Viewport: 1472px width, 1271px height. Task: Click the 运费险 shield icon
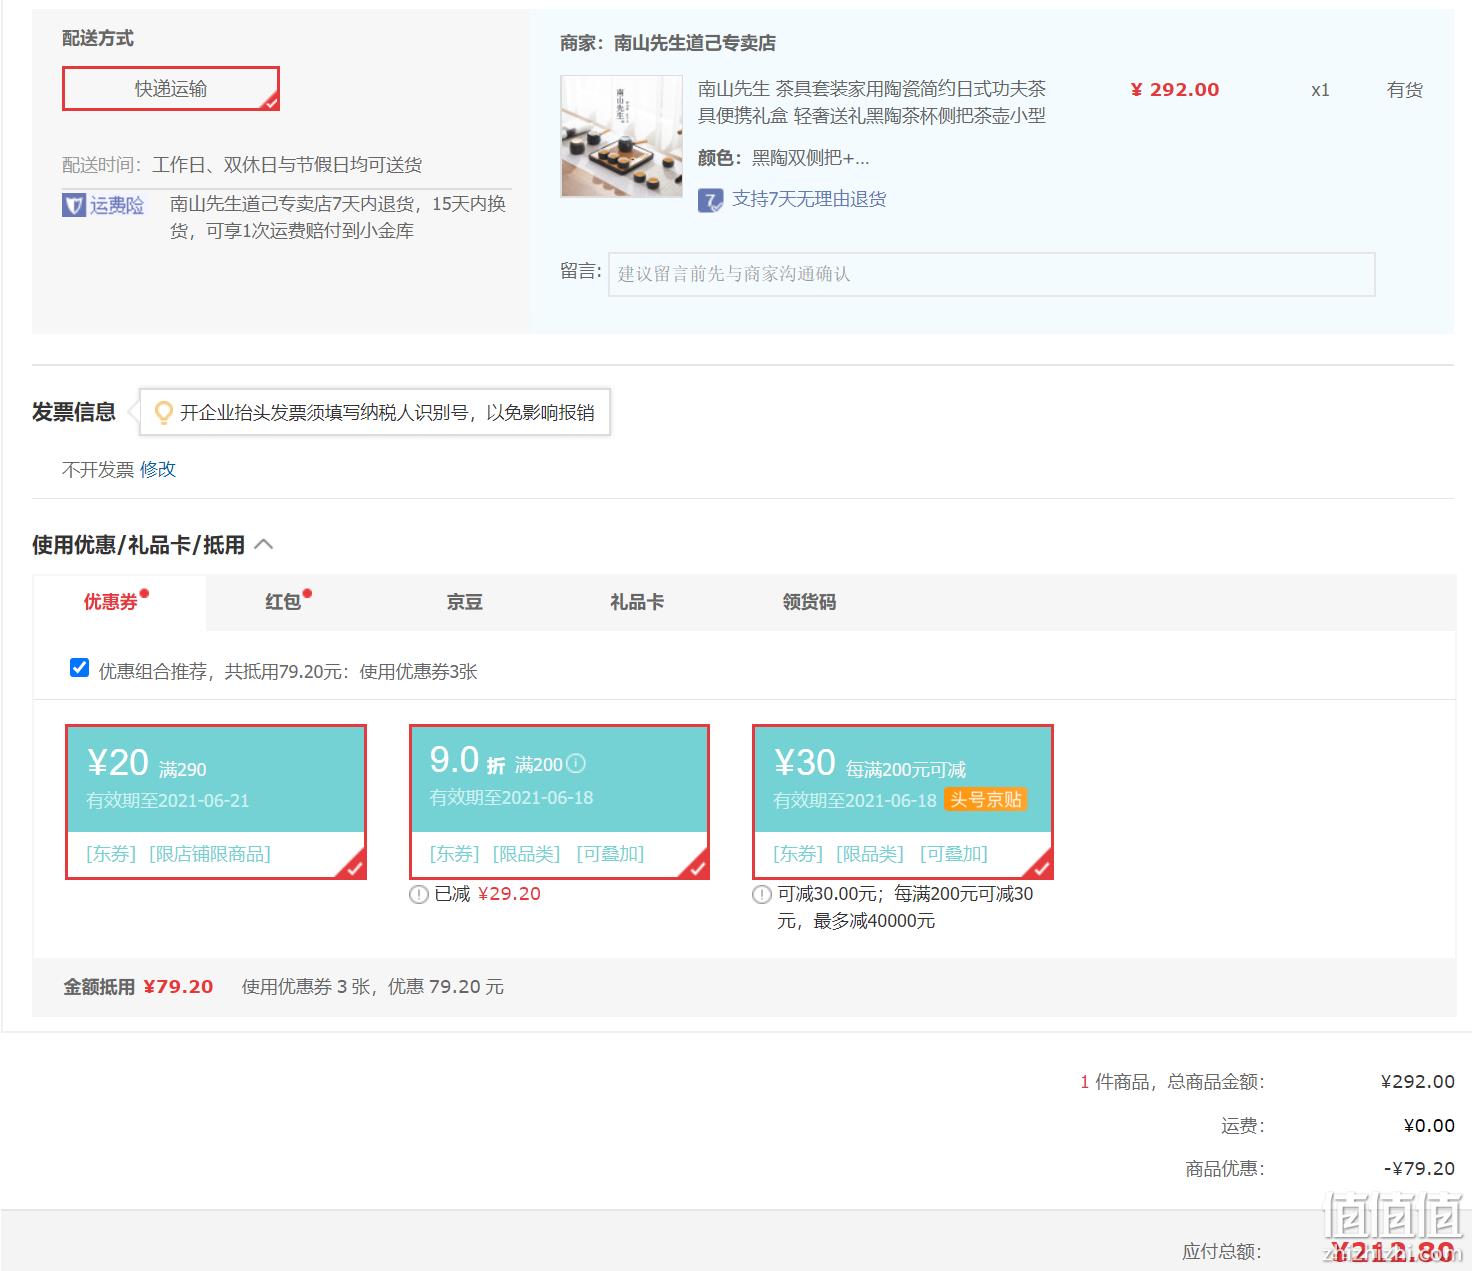[x=73, y=205]
